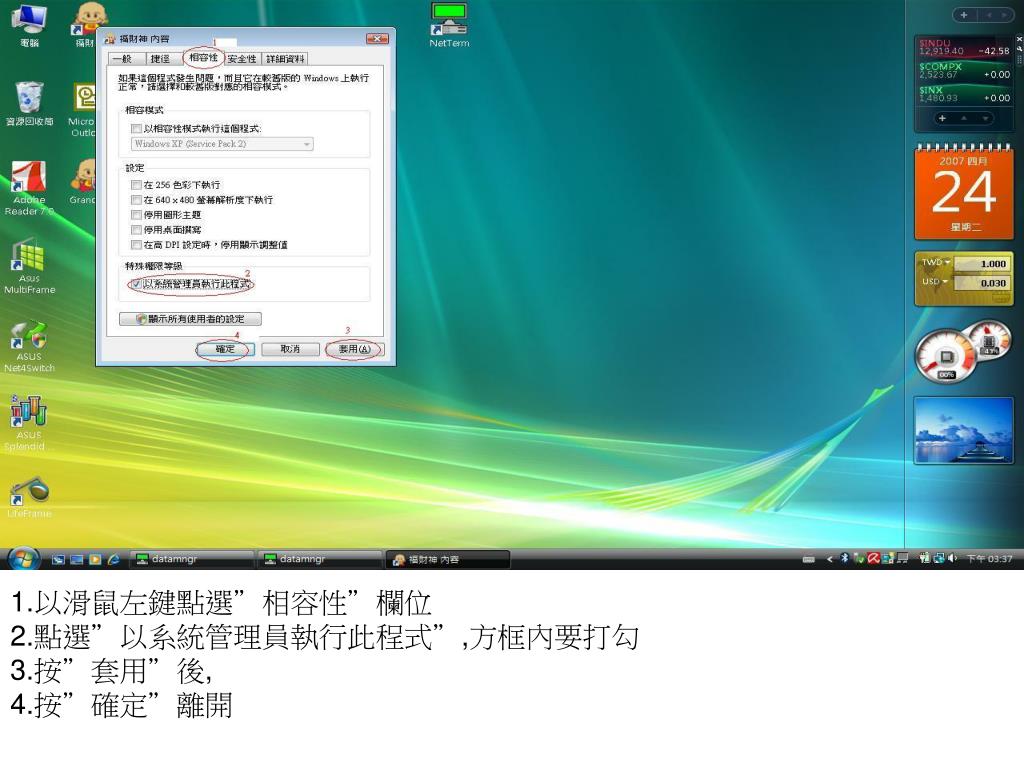Open USD currency dropdown in gadget
The height and width of the screenshot is (768, 1024).
935,281
